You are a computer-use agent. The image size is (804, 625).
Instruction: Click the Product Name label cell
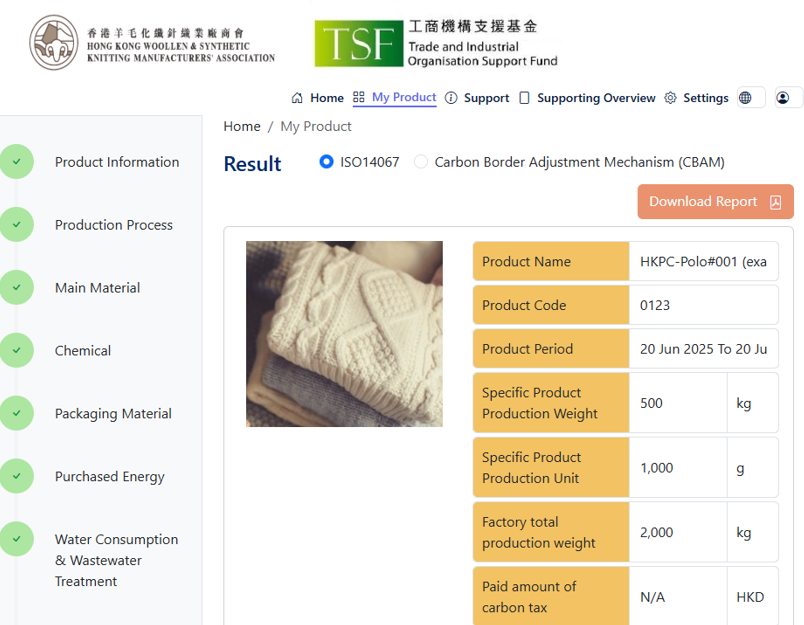coord(551,261)
